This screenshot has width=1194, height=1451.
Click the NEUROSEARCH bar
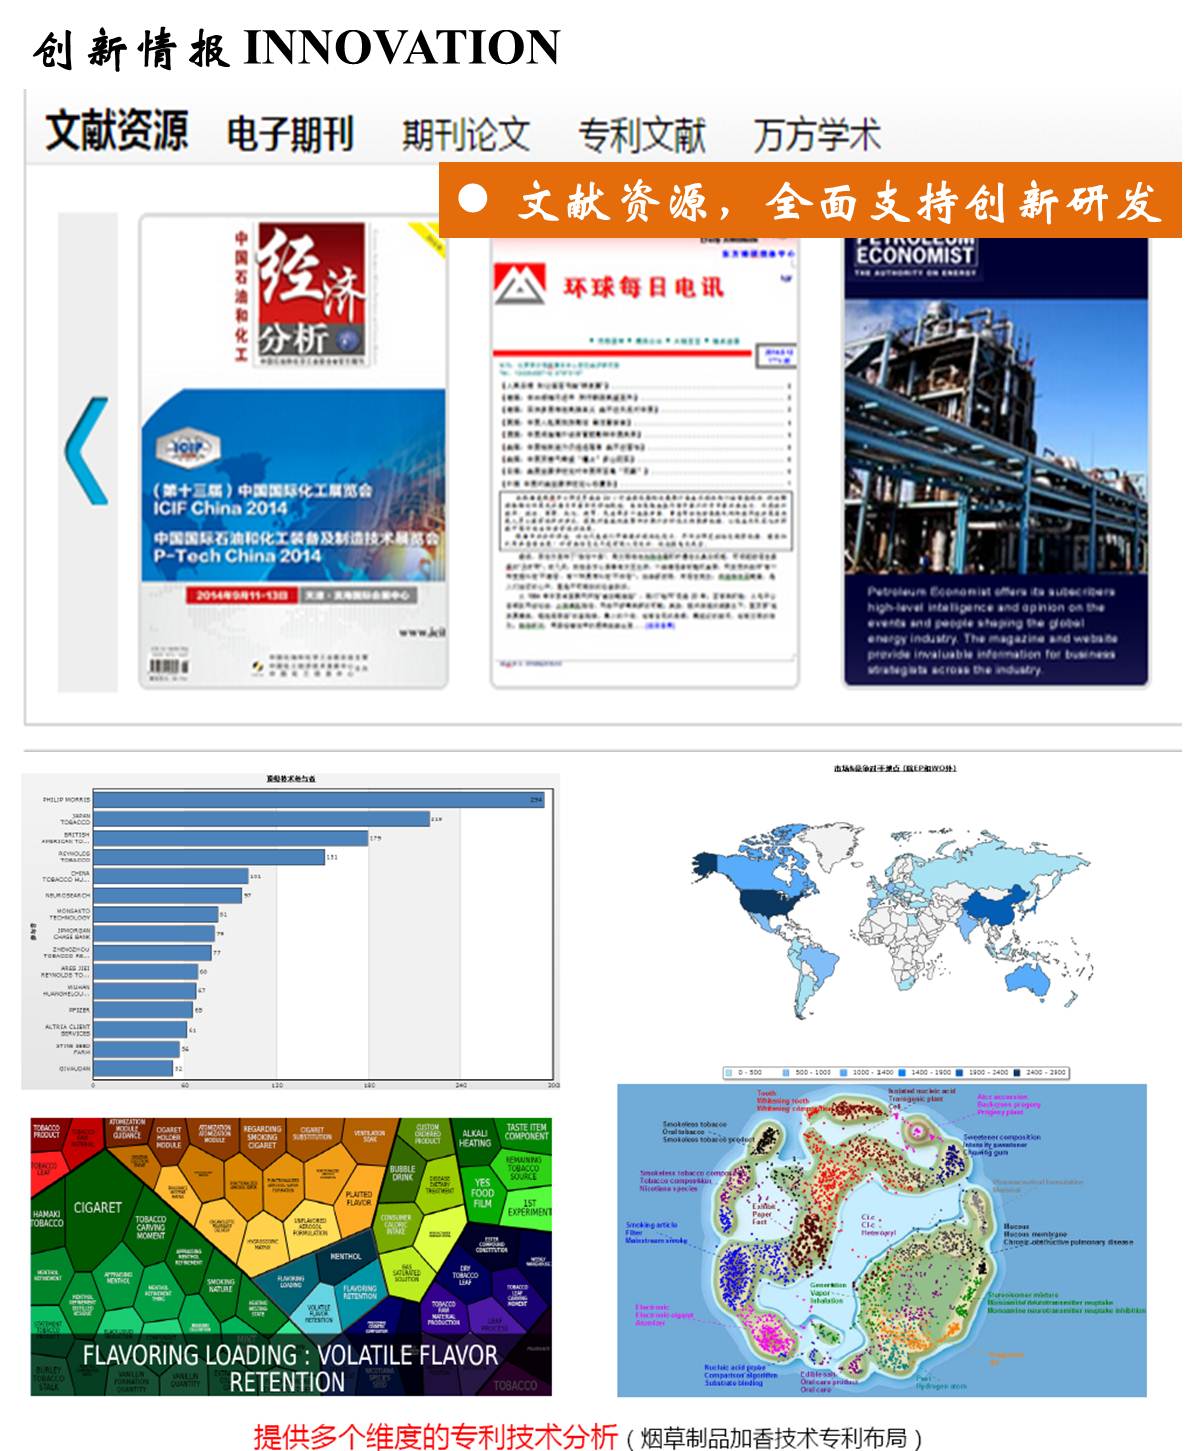click(x=167, y=895)
